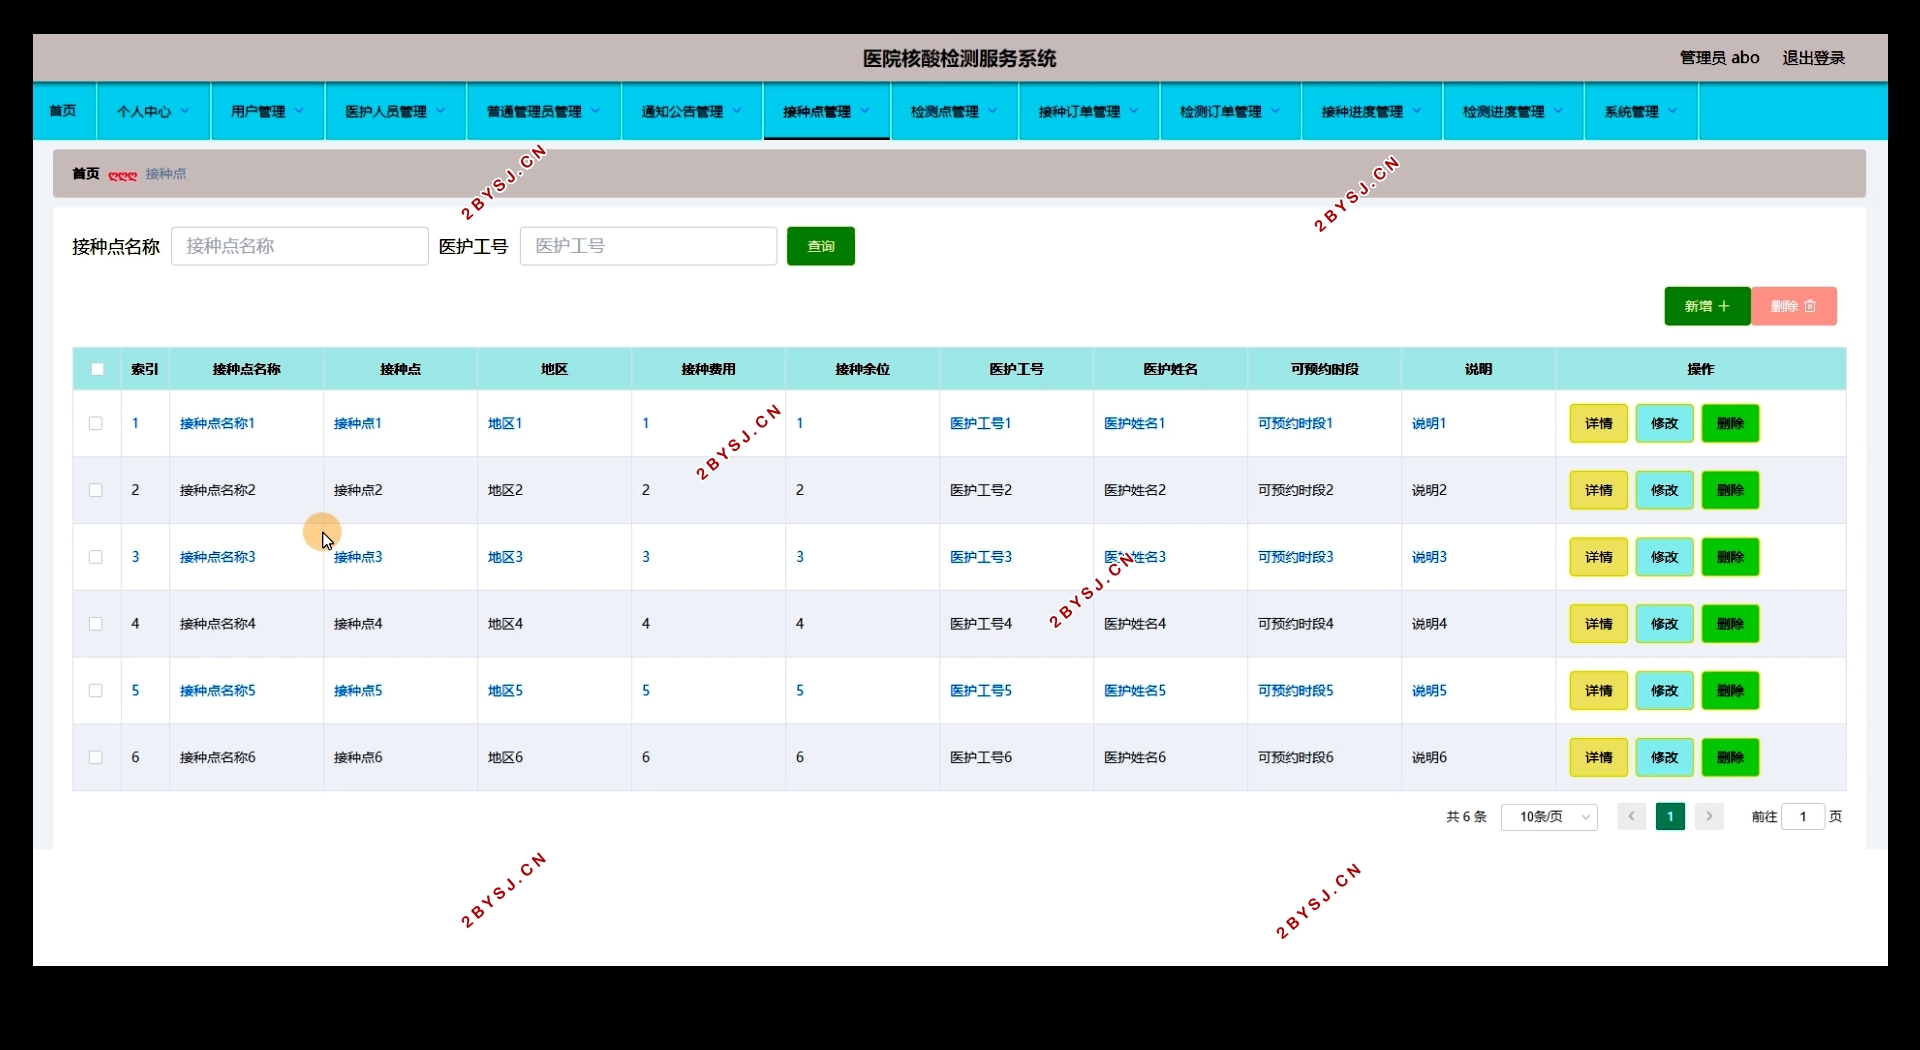This screenshot has height=1050, width=1920.
Task: Click 修改 for 接种点名称4
Action: click(1664, 624)
